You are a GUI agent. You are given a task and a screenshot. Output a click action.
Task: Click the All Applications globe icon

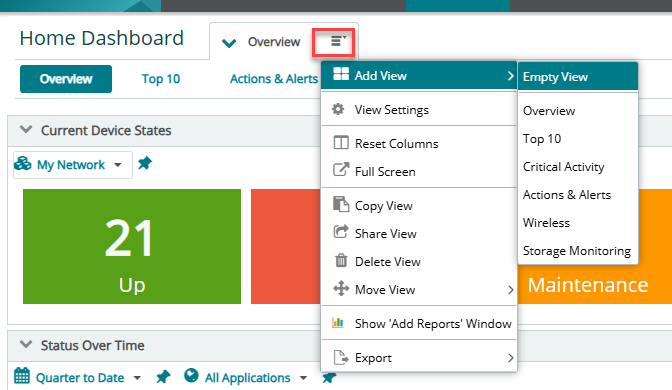(191, 375)
